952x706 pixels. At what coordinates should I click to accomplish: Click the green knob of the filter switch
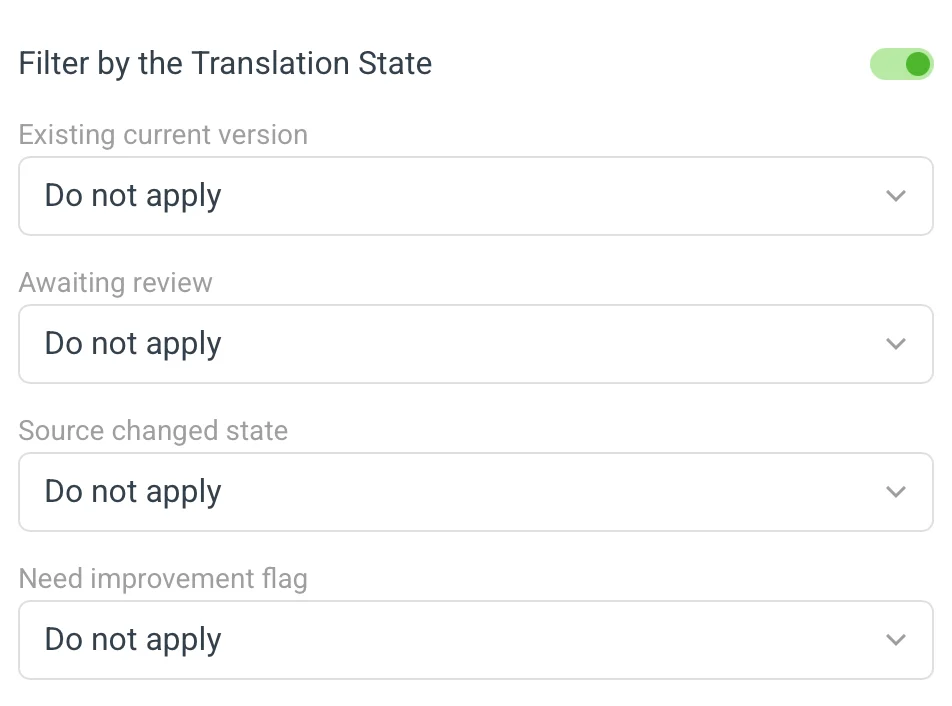pos(917,65)
